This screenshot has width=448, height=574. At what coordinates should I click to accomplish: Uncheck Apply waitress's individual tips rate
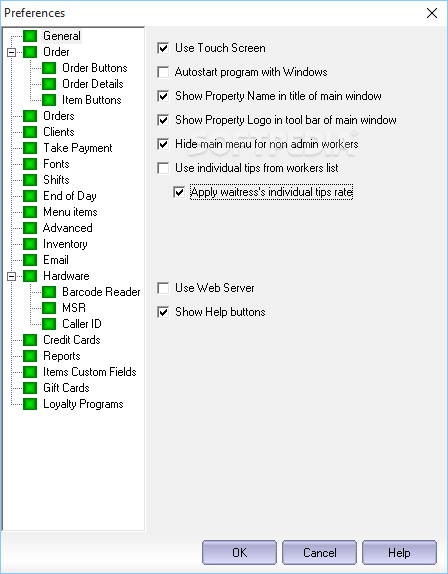point(179,192)
